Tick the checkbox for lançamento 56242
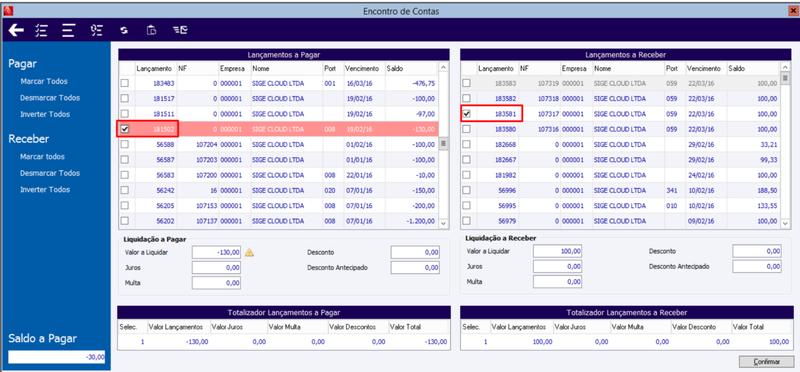Screen dimensions: 800x372 pyautogui.click(x=124, y=190)
